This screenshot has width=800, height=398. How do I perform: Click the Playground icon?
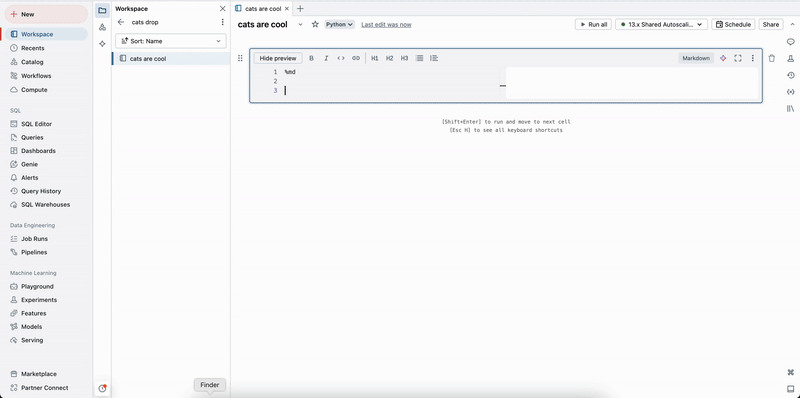[14, 286]
